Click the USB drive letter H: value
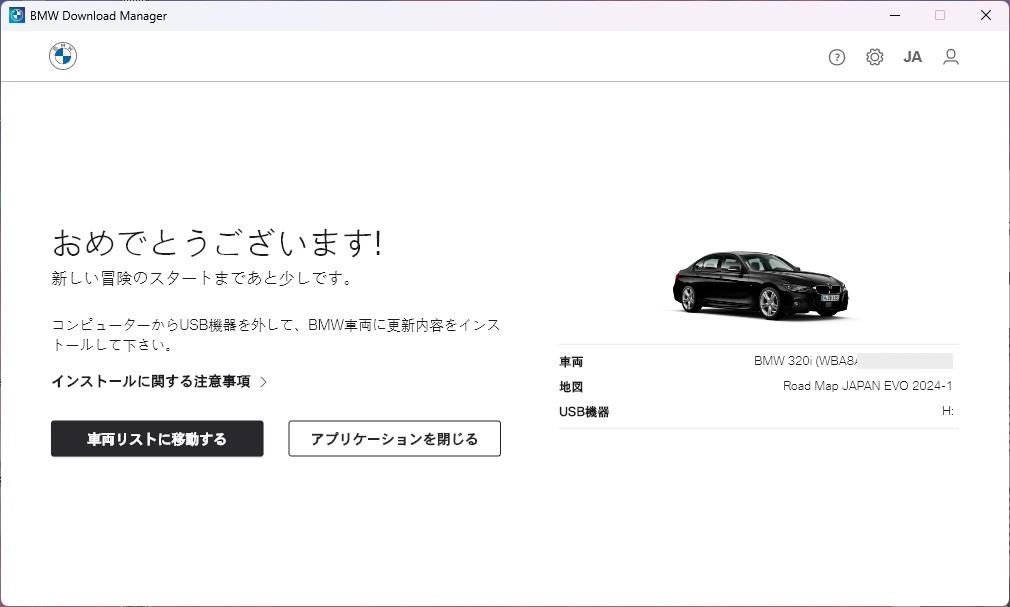Screen dimensions: 1010x607 [947, 411]
